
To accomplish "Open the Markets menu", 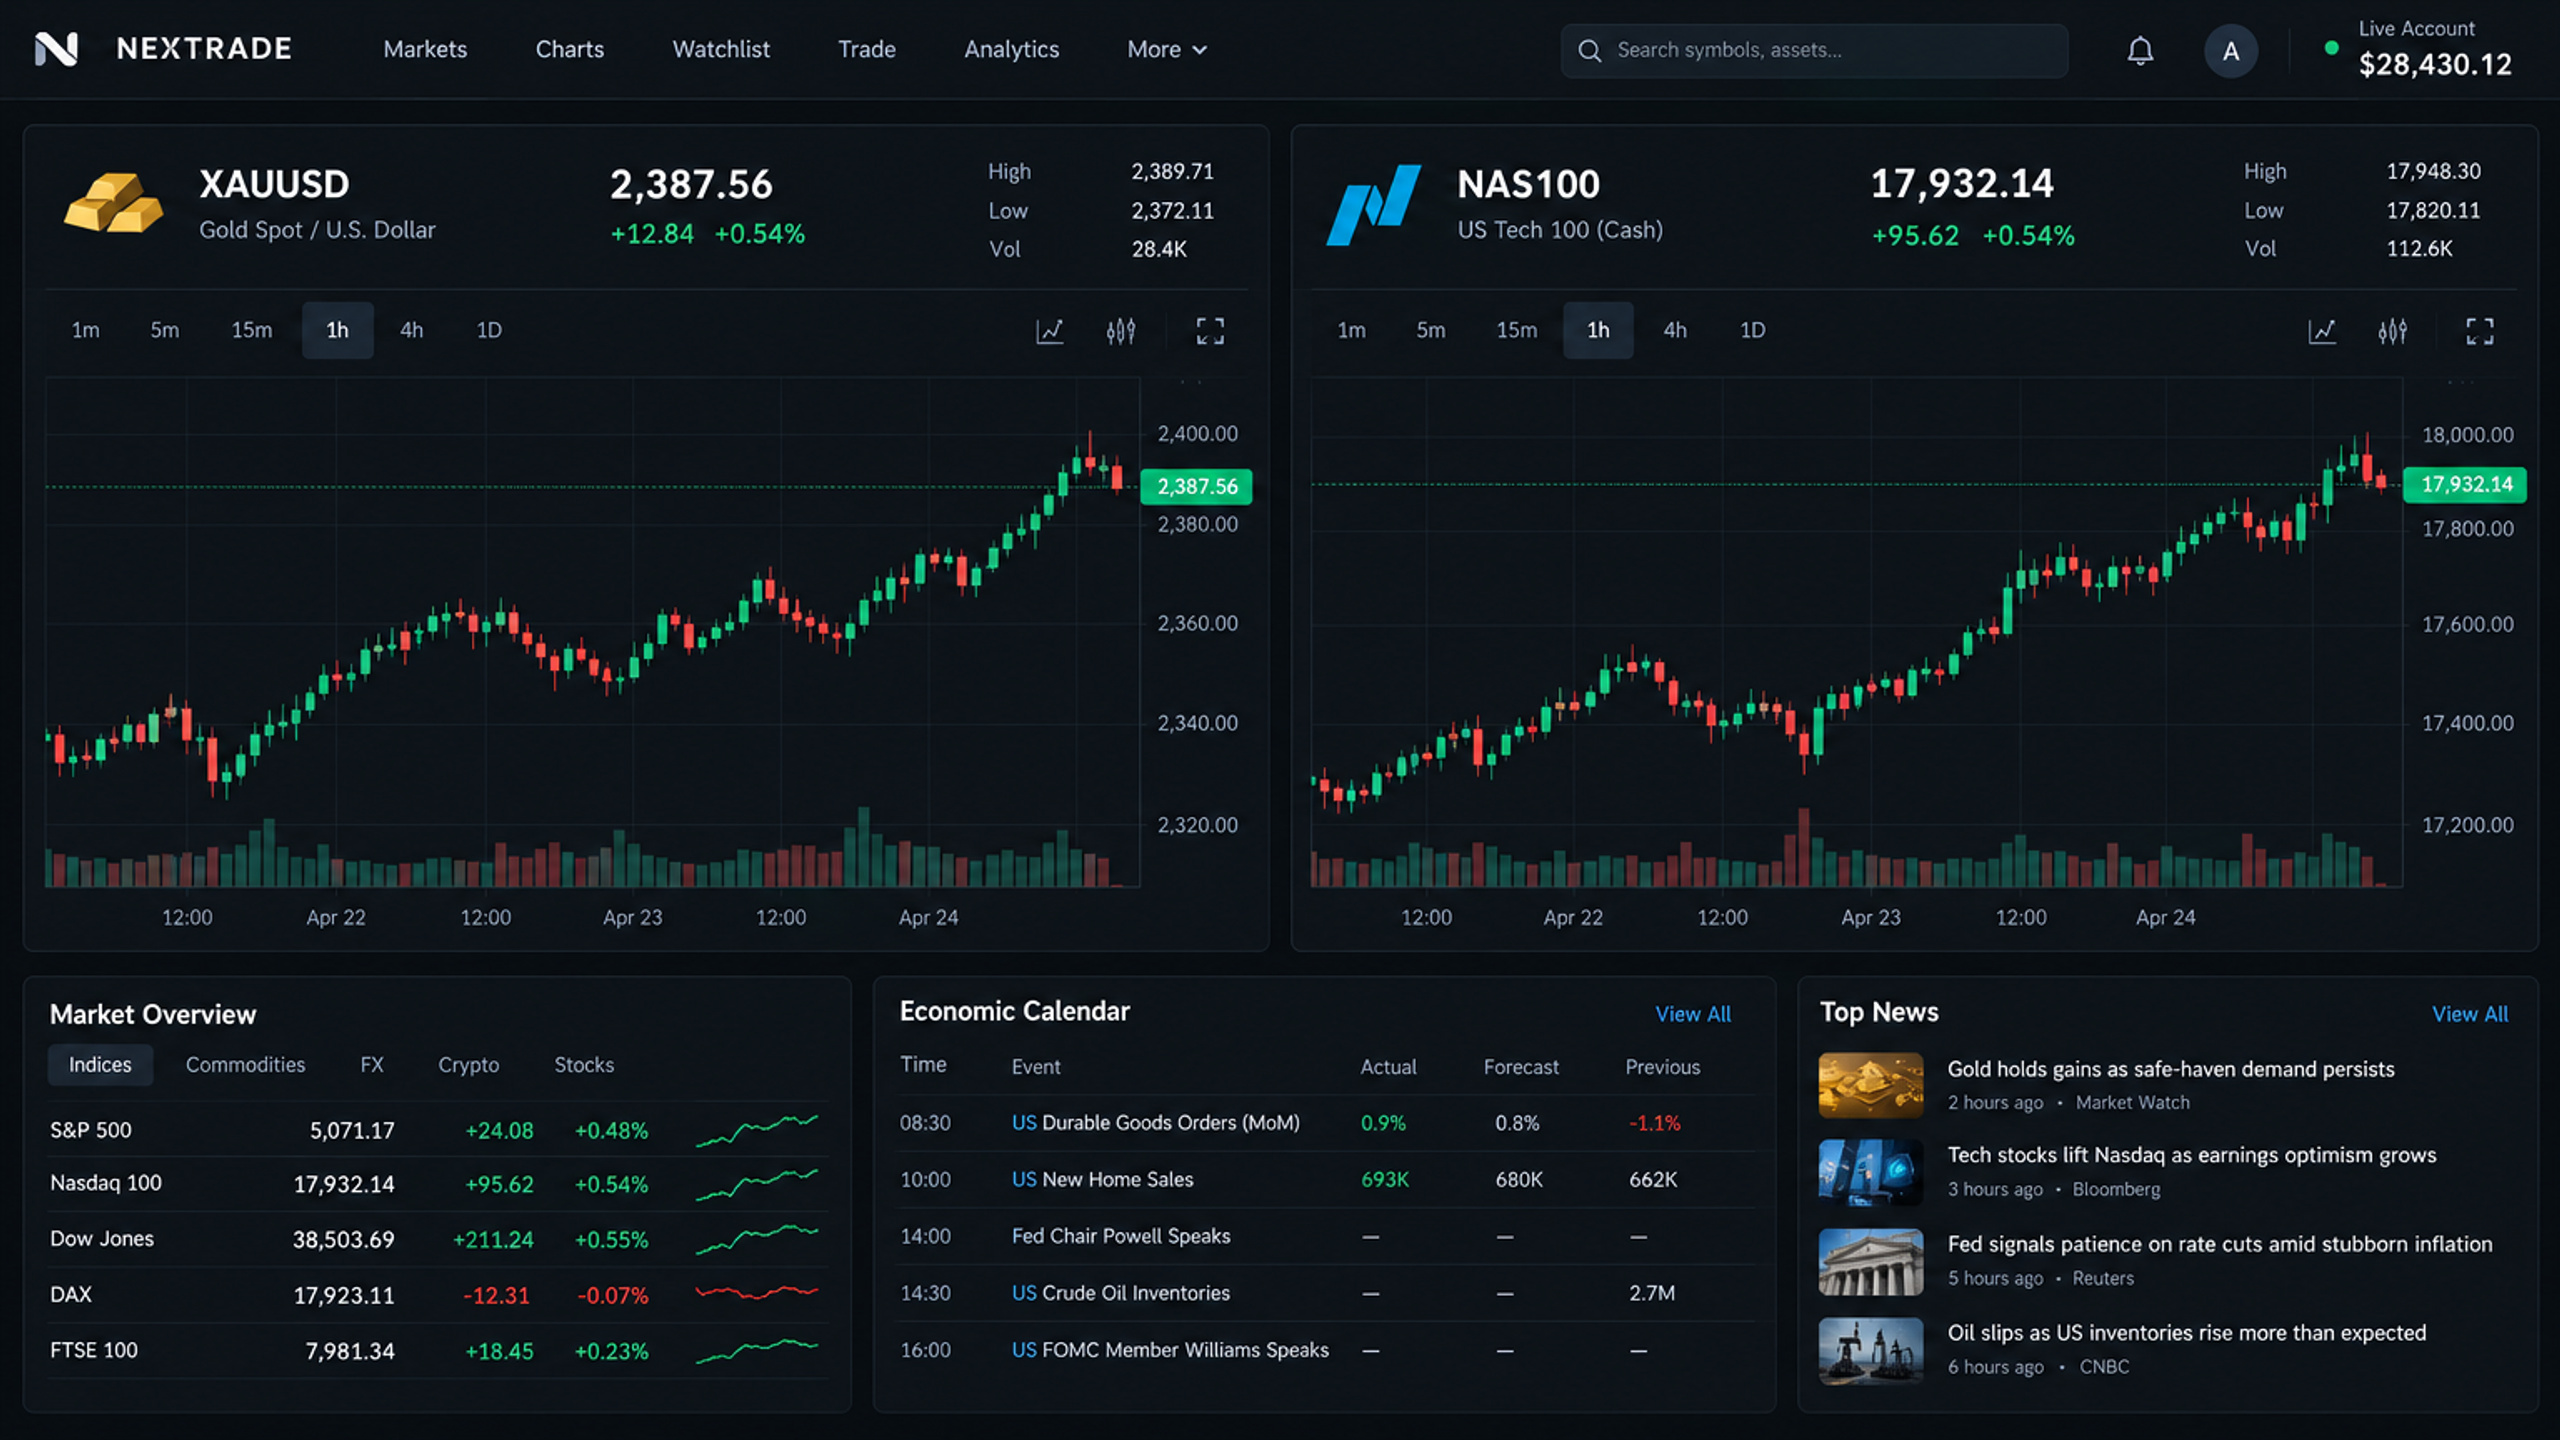I will (x=425, y=49).
